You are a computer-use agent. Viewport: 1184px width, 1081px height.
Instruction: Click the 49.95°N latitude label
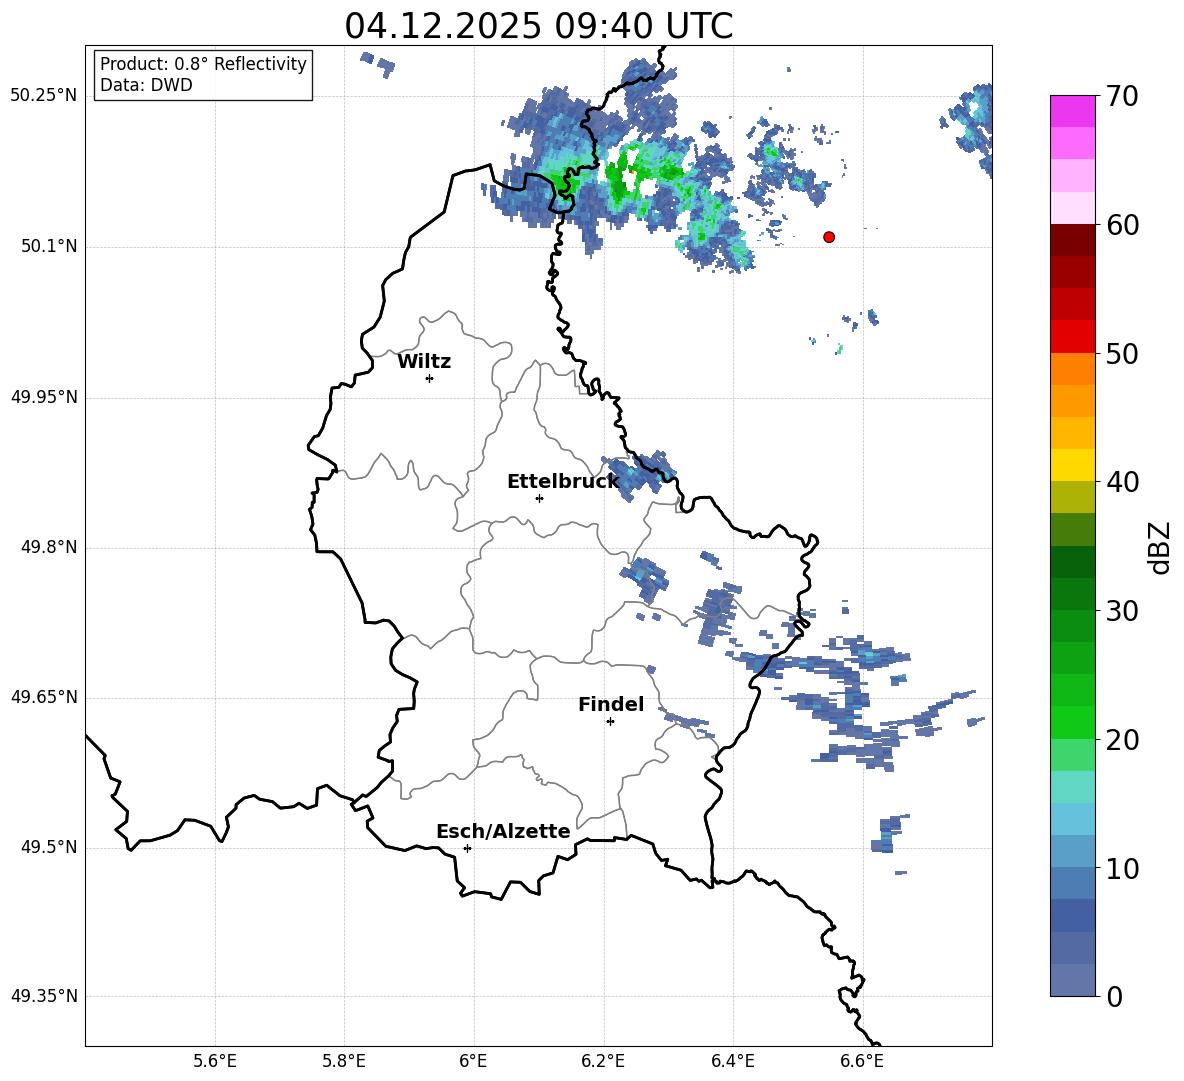point(44,397)
